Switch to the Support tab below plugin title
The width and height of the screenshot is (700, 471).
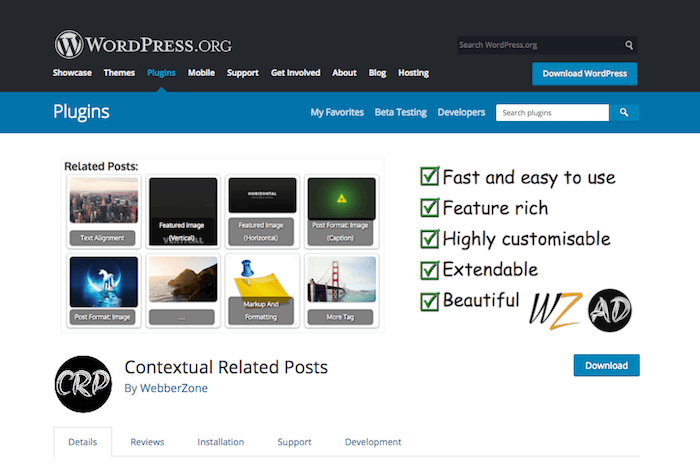(x=294, y=442)
